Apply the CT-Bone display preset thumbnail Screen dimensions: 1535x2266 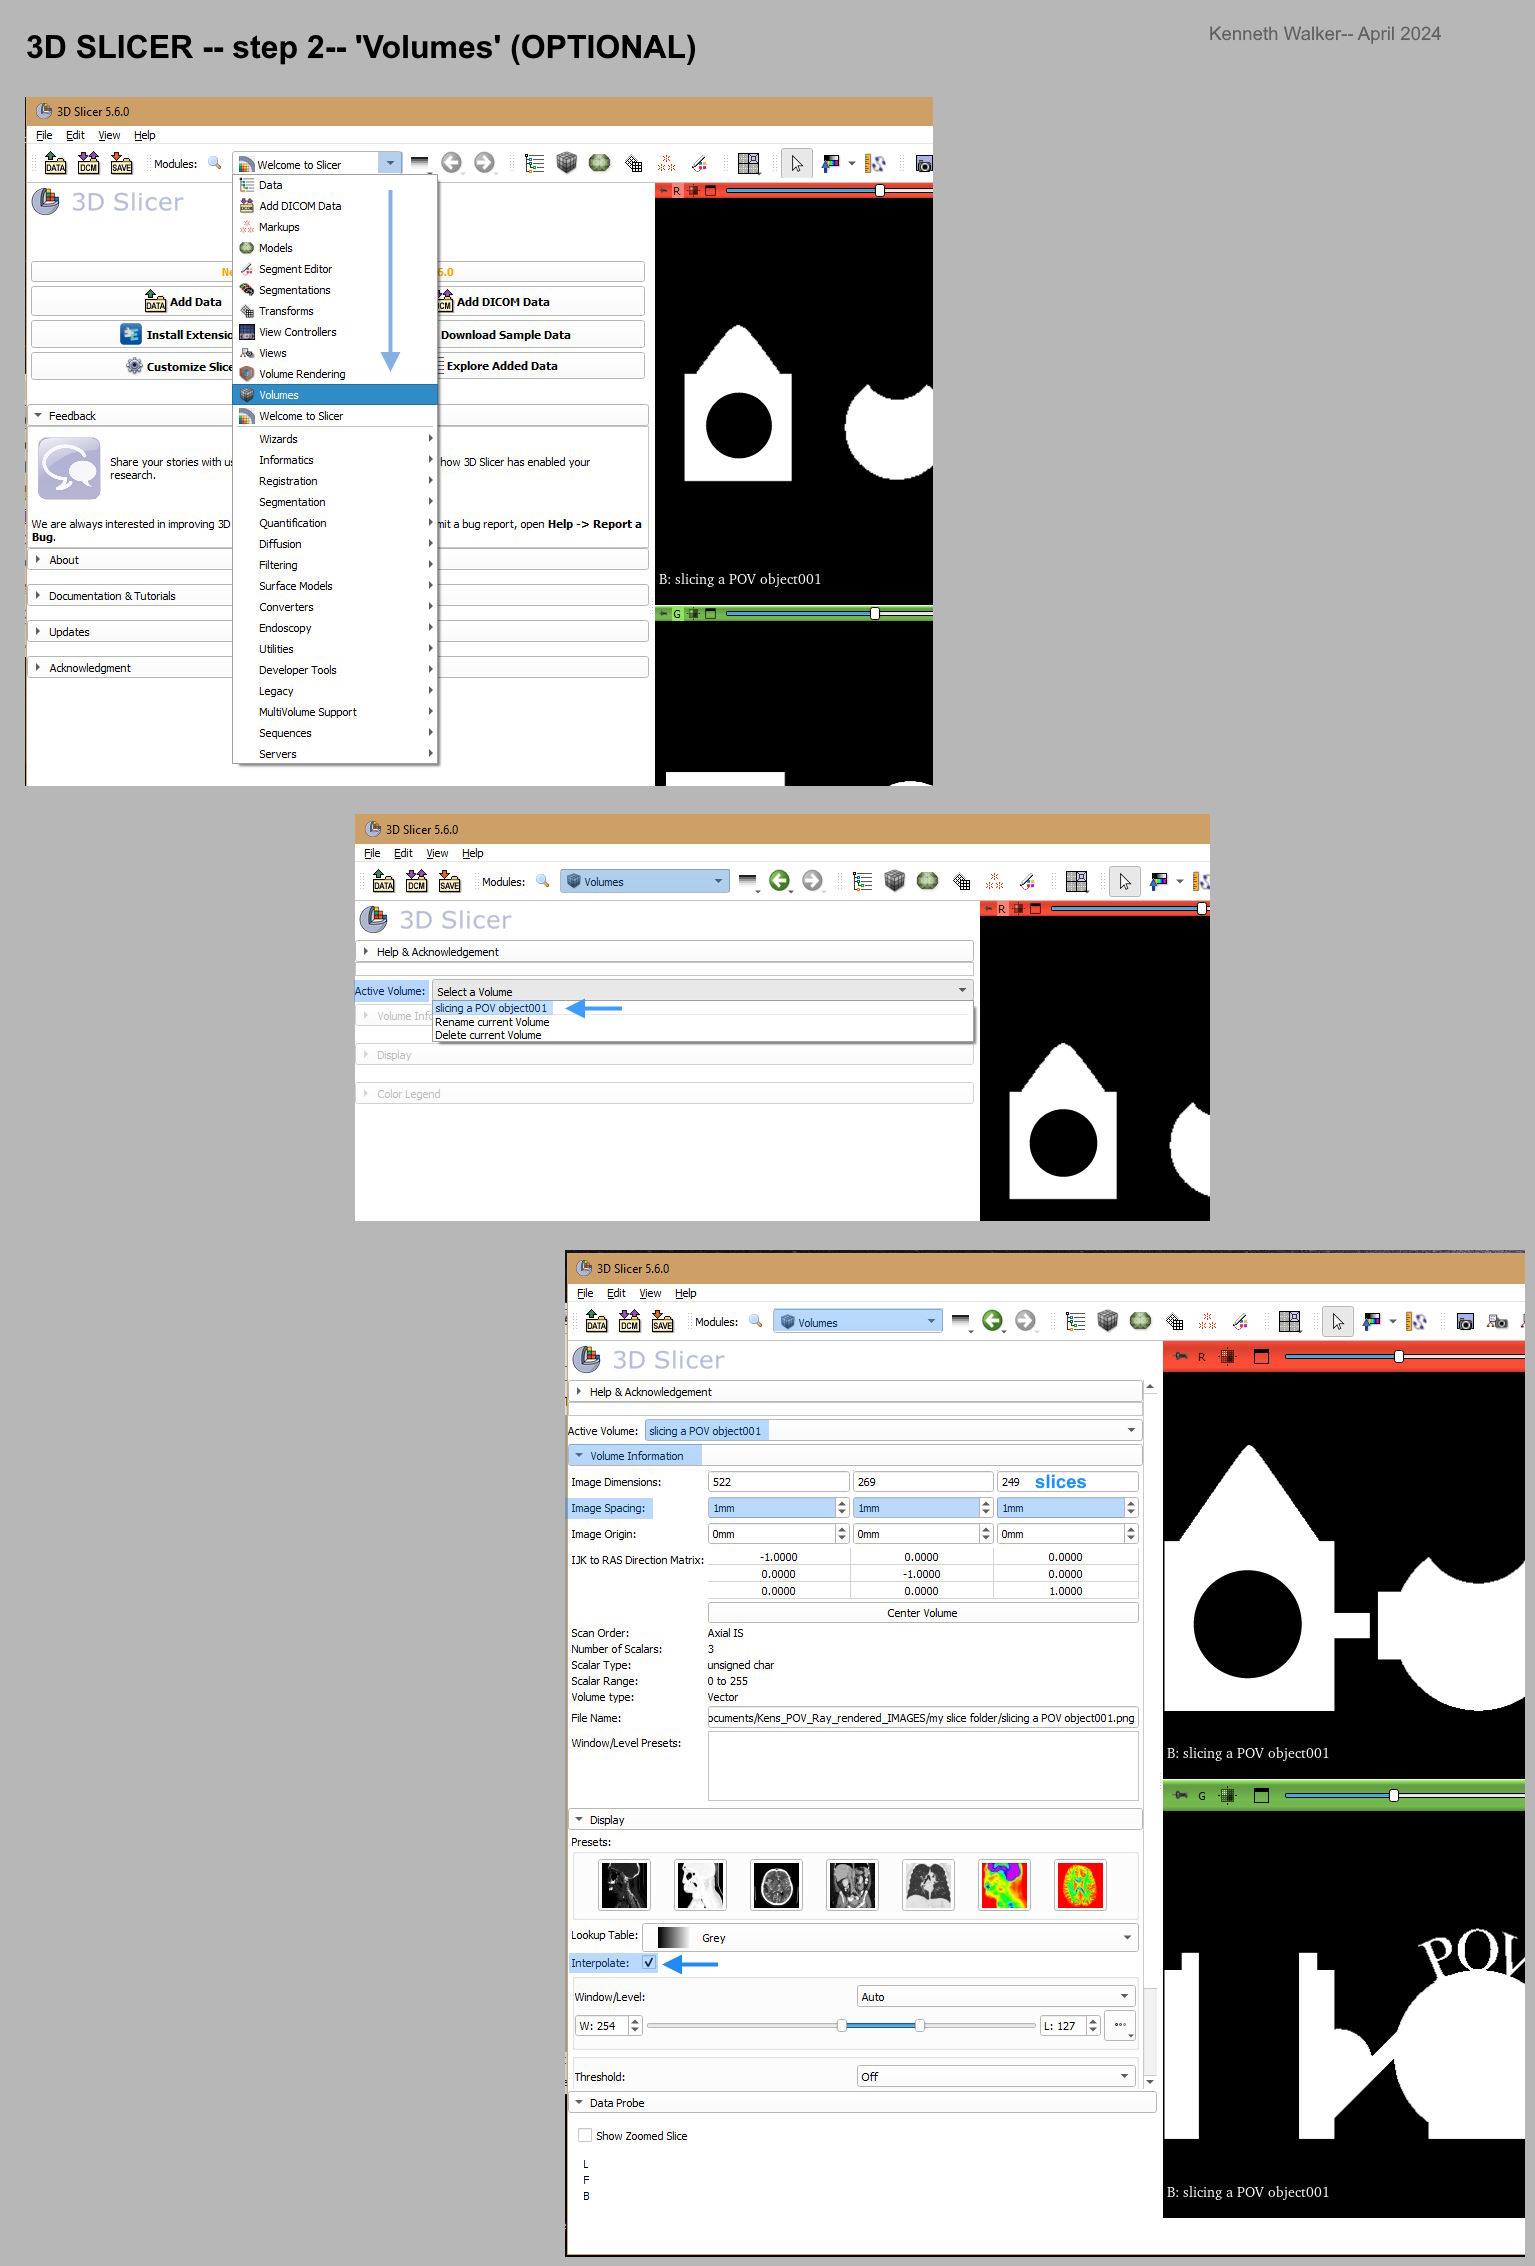[624, 1885]
